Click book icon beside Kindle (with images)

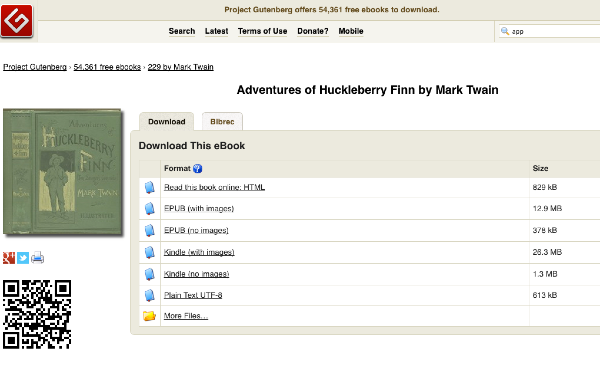(x=150, y=252)
